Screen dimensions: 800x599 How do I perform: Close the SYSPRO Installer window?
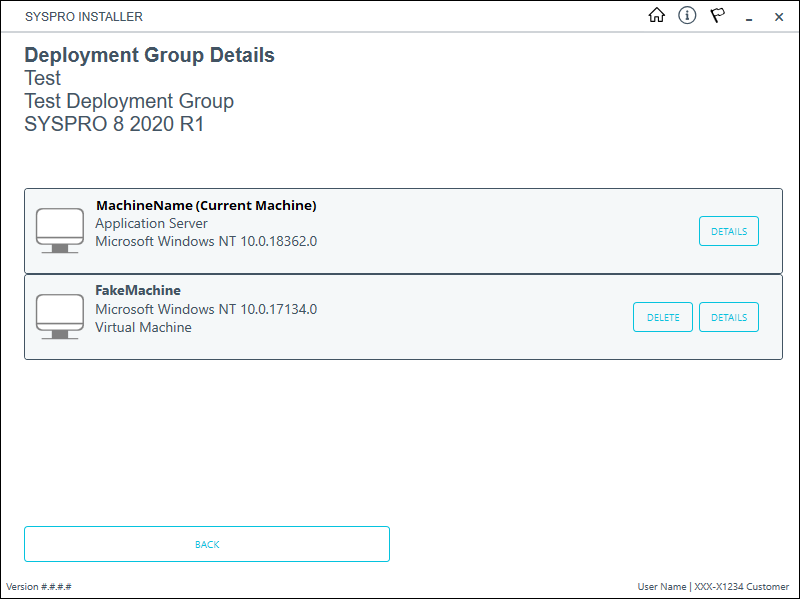tap(779, 17)
